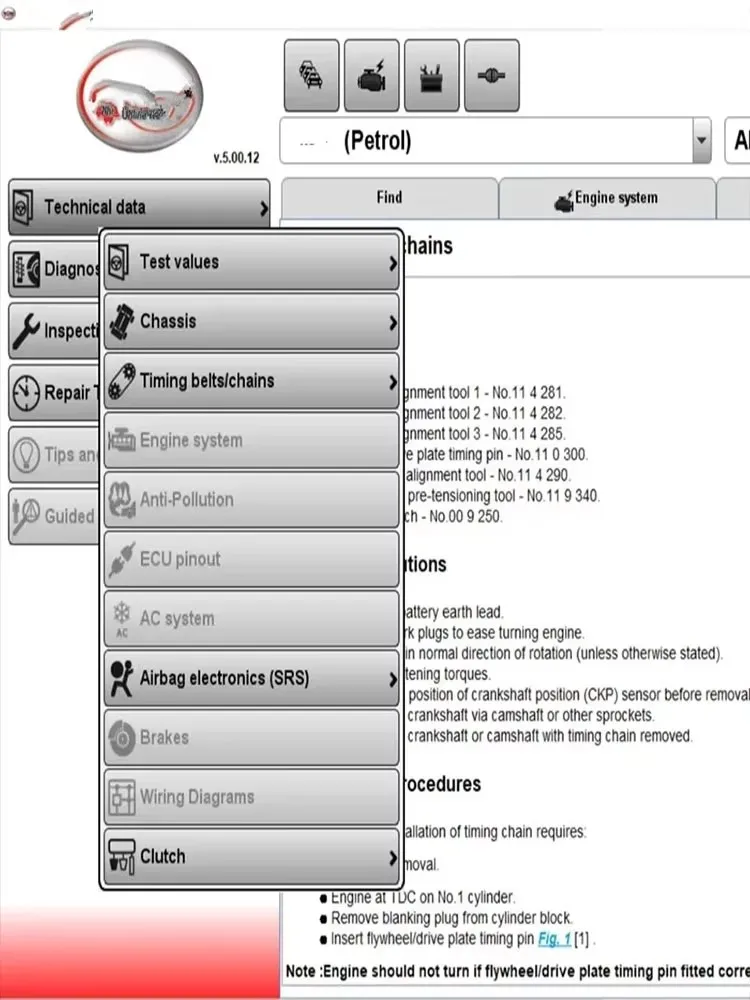Open the Fig. 1 link
750x1000 pixels.
tap(554, 939)
